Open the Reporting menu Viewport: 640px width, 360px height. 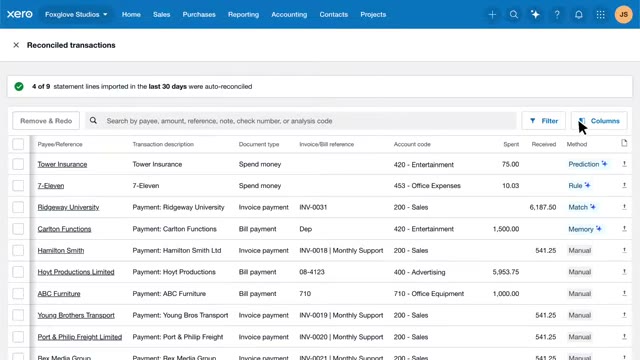[243, 14]
